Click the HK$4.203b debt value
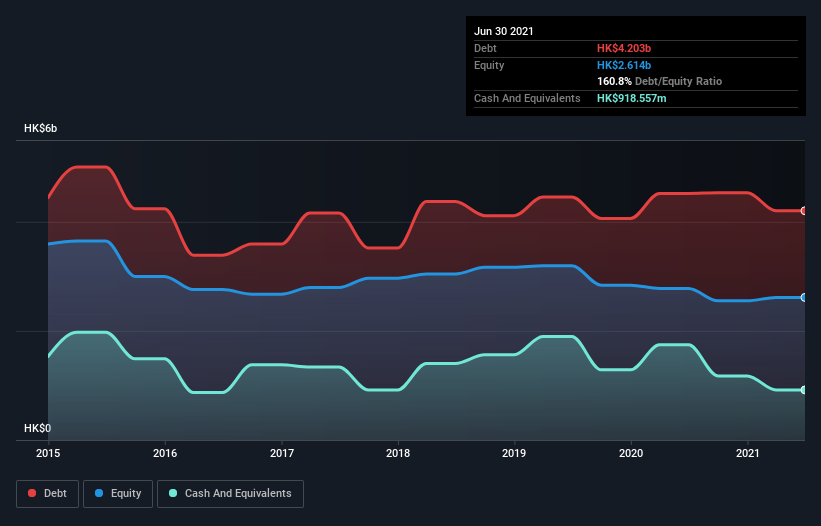 coord(624,48)
